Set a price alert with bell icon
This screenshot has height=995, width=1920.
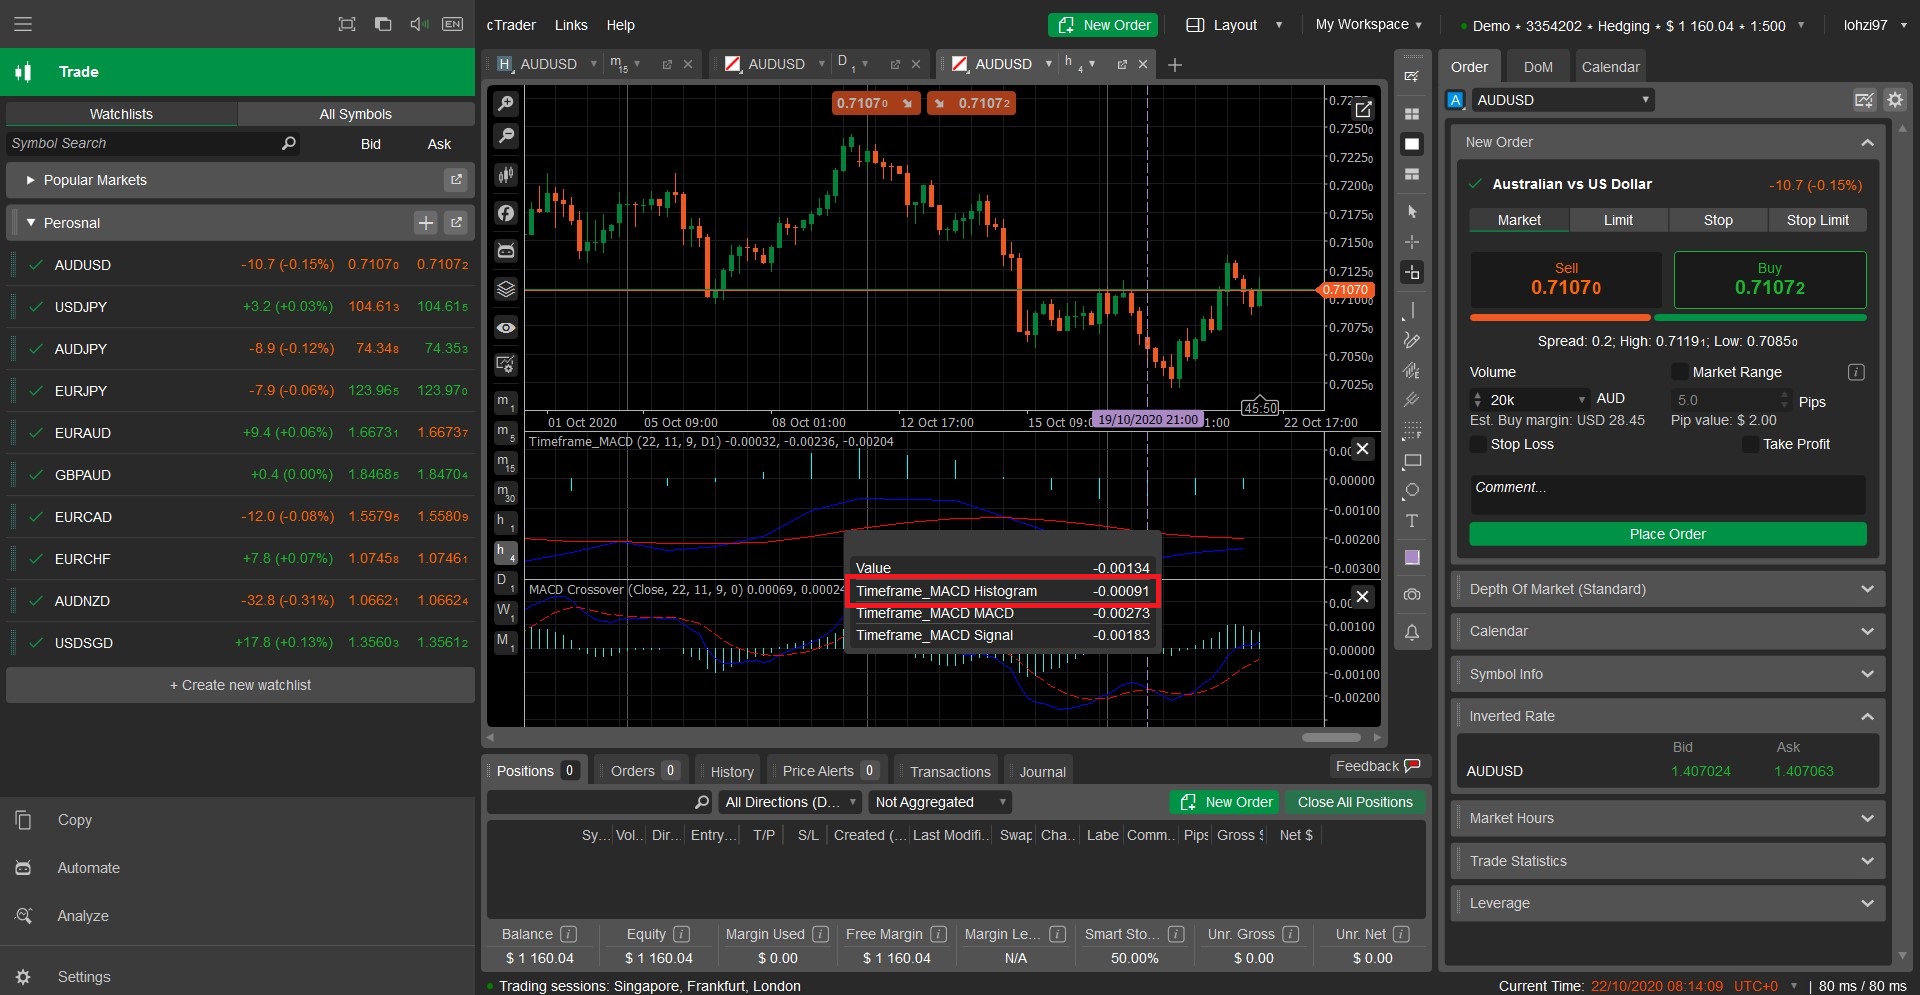click(x=1412, y=632)
